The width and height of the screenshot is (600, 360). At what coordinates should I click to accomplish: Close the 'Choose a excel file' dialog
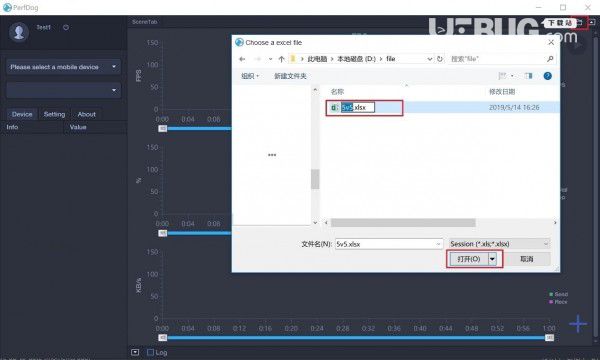coord(551,42)
